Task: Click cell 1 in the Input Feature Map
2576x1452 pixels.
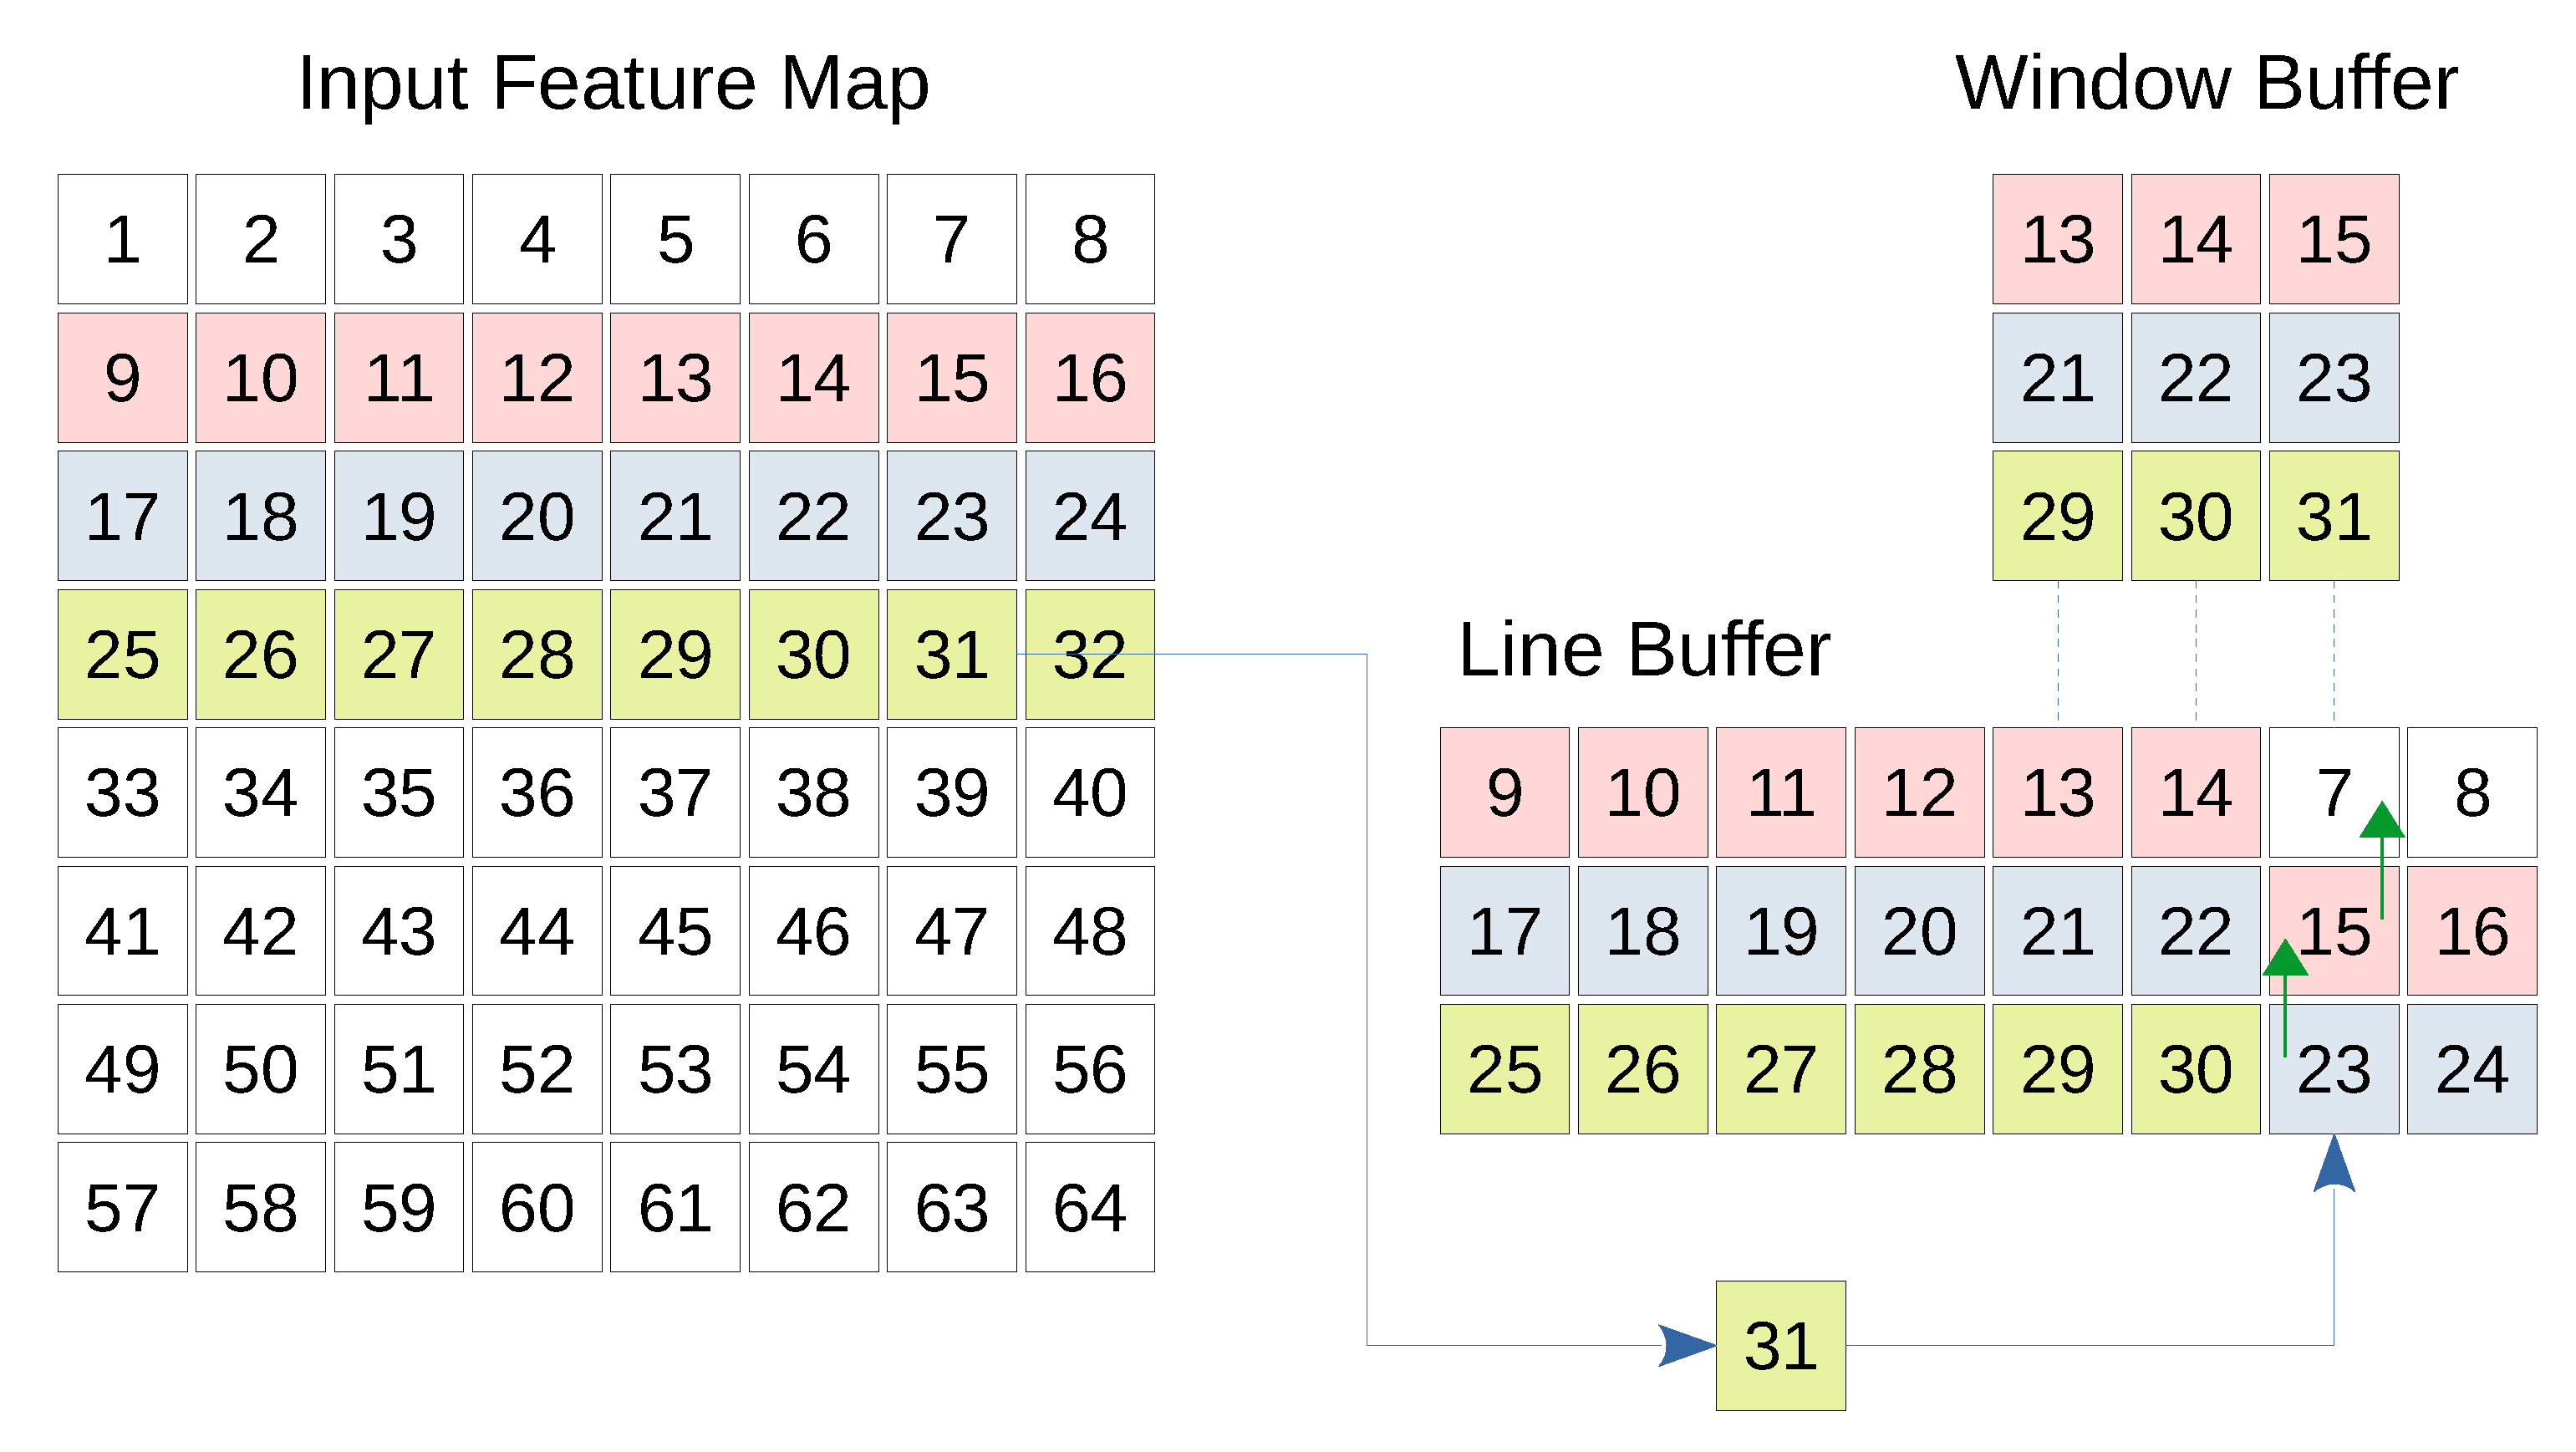Action: [122, 239]
